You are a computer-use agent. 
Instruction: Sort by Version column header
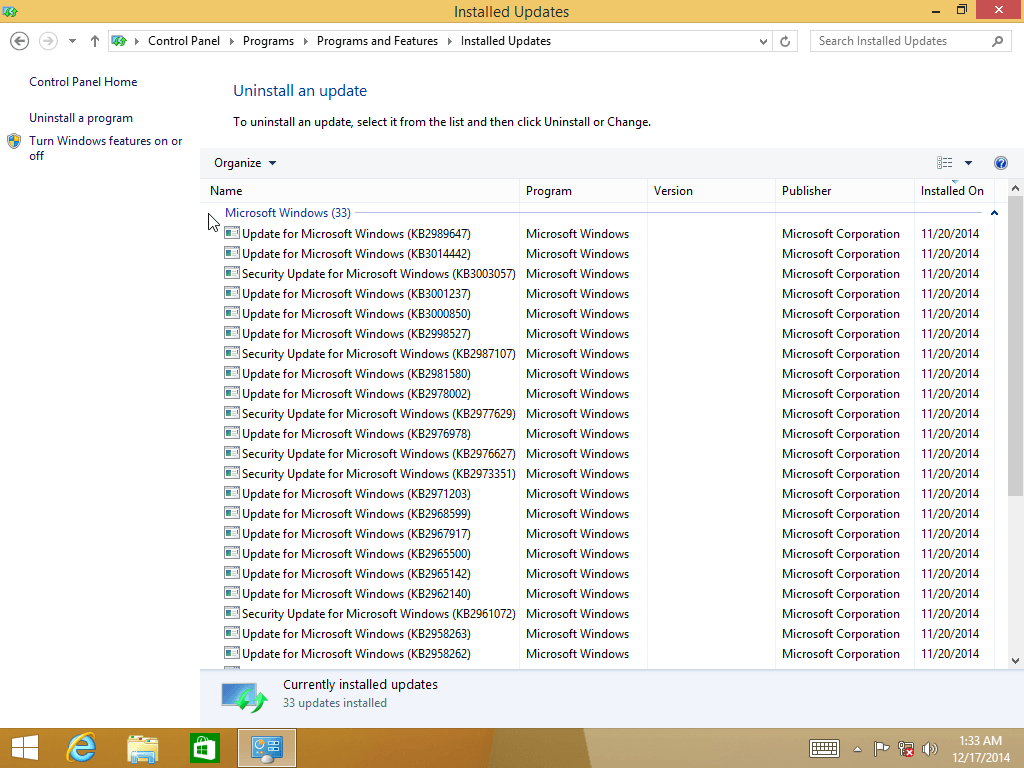coord(711,191)
